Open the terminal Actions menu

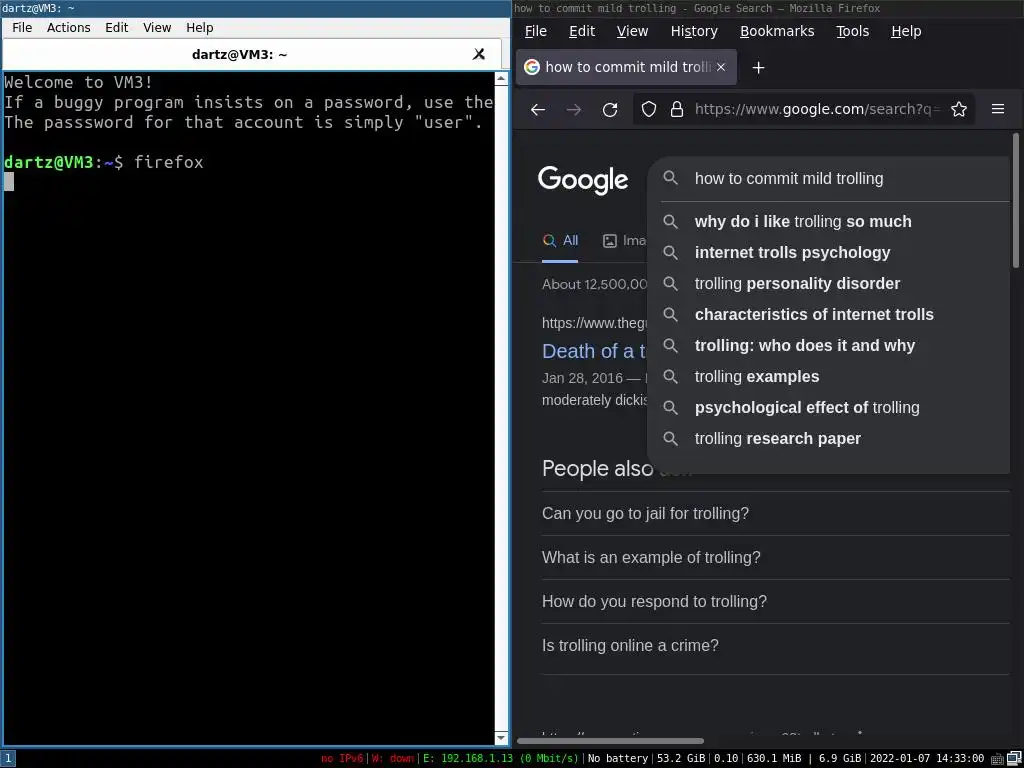click(x=69, y=27)
